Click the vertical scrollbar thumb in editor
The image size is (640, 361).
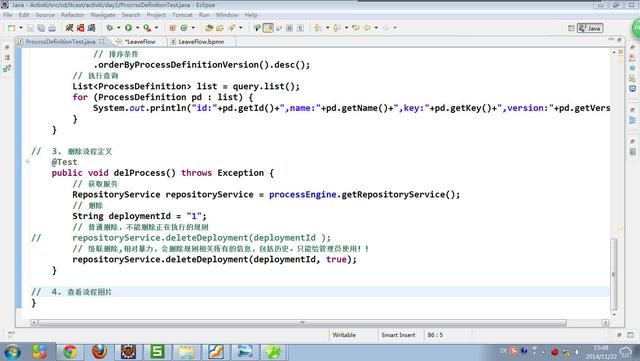[613, 274]
